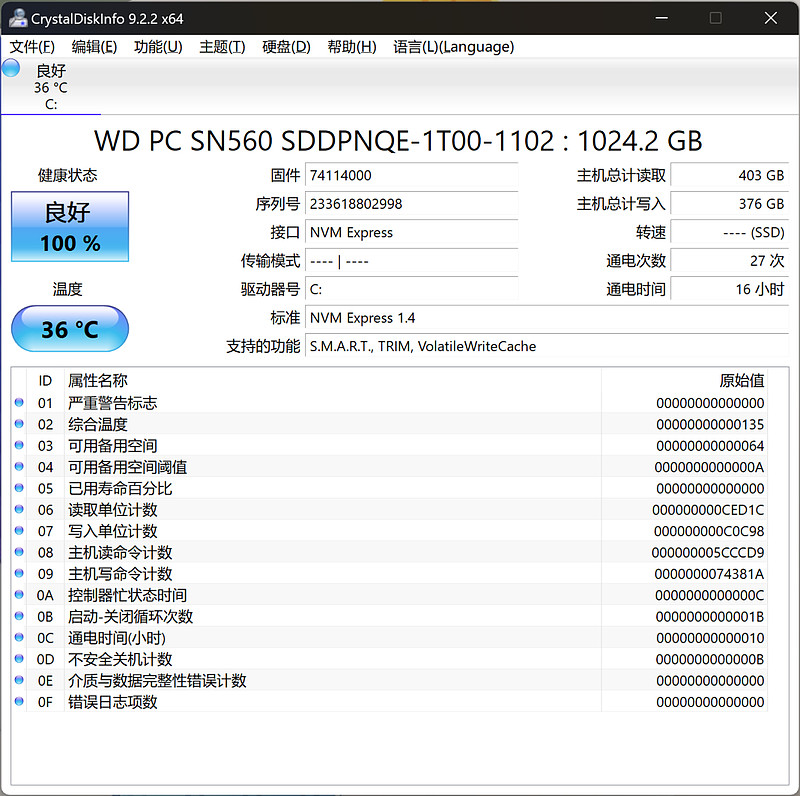Click the serial number field 233618802998

tap(412, 204)
